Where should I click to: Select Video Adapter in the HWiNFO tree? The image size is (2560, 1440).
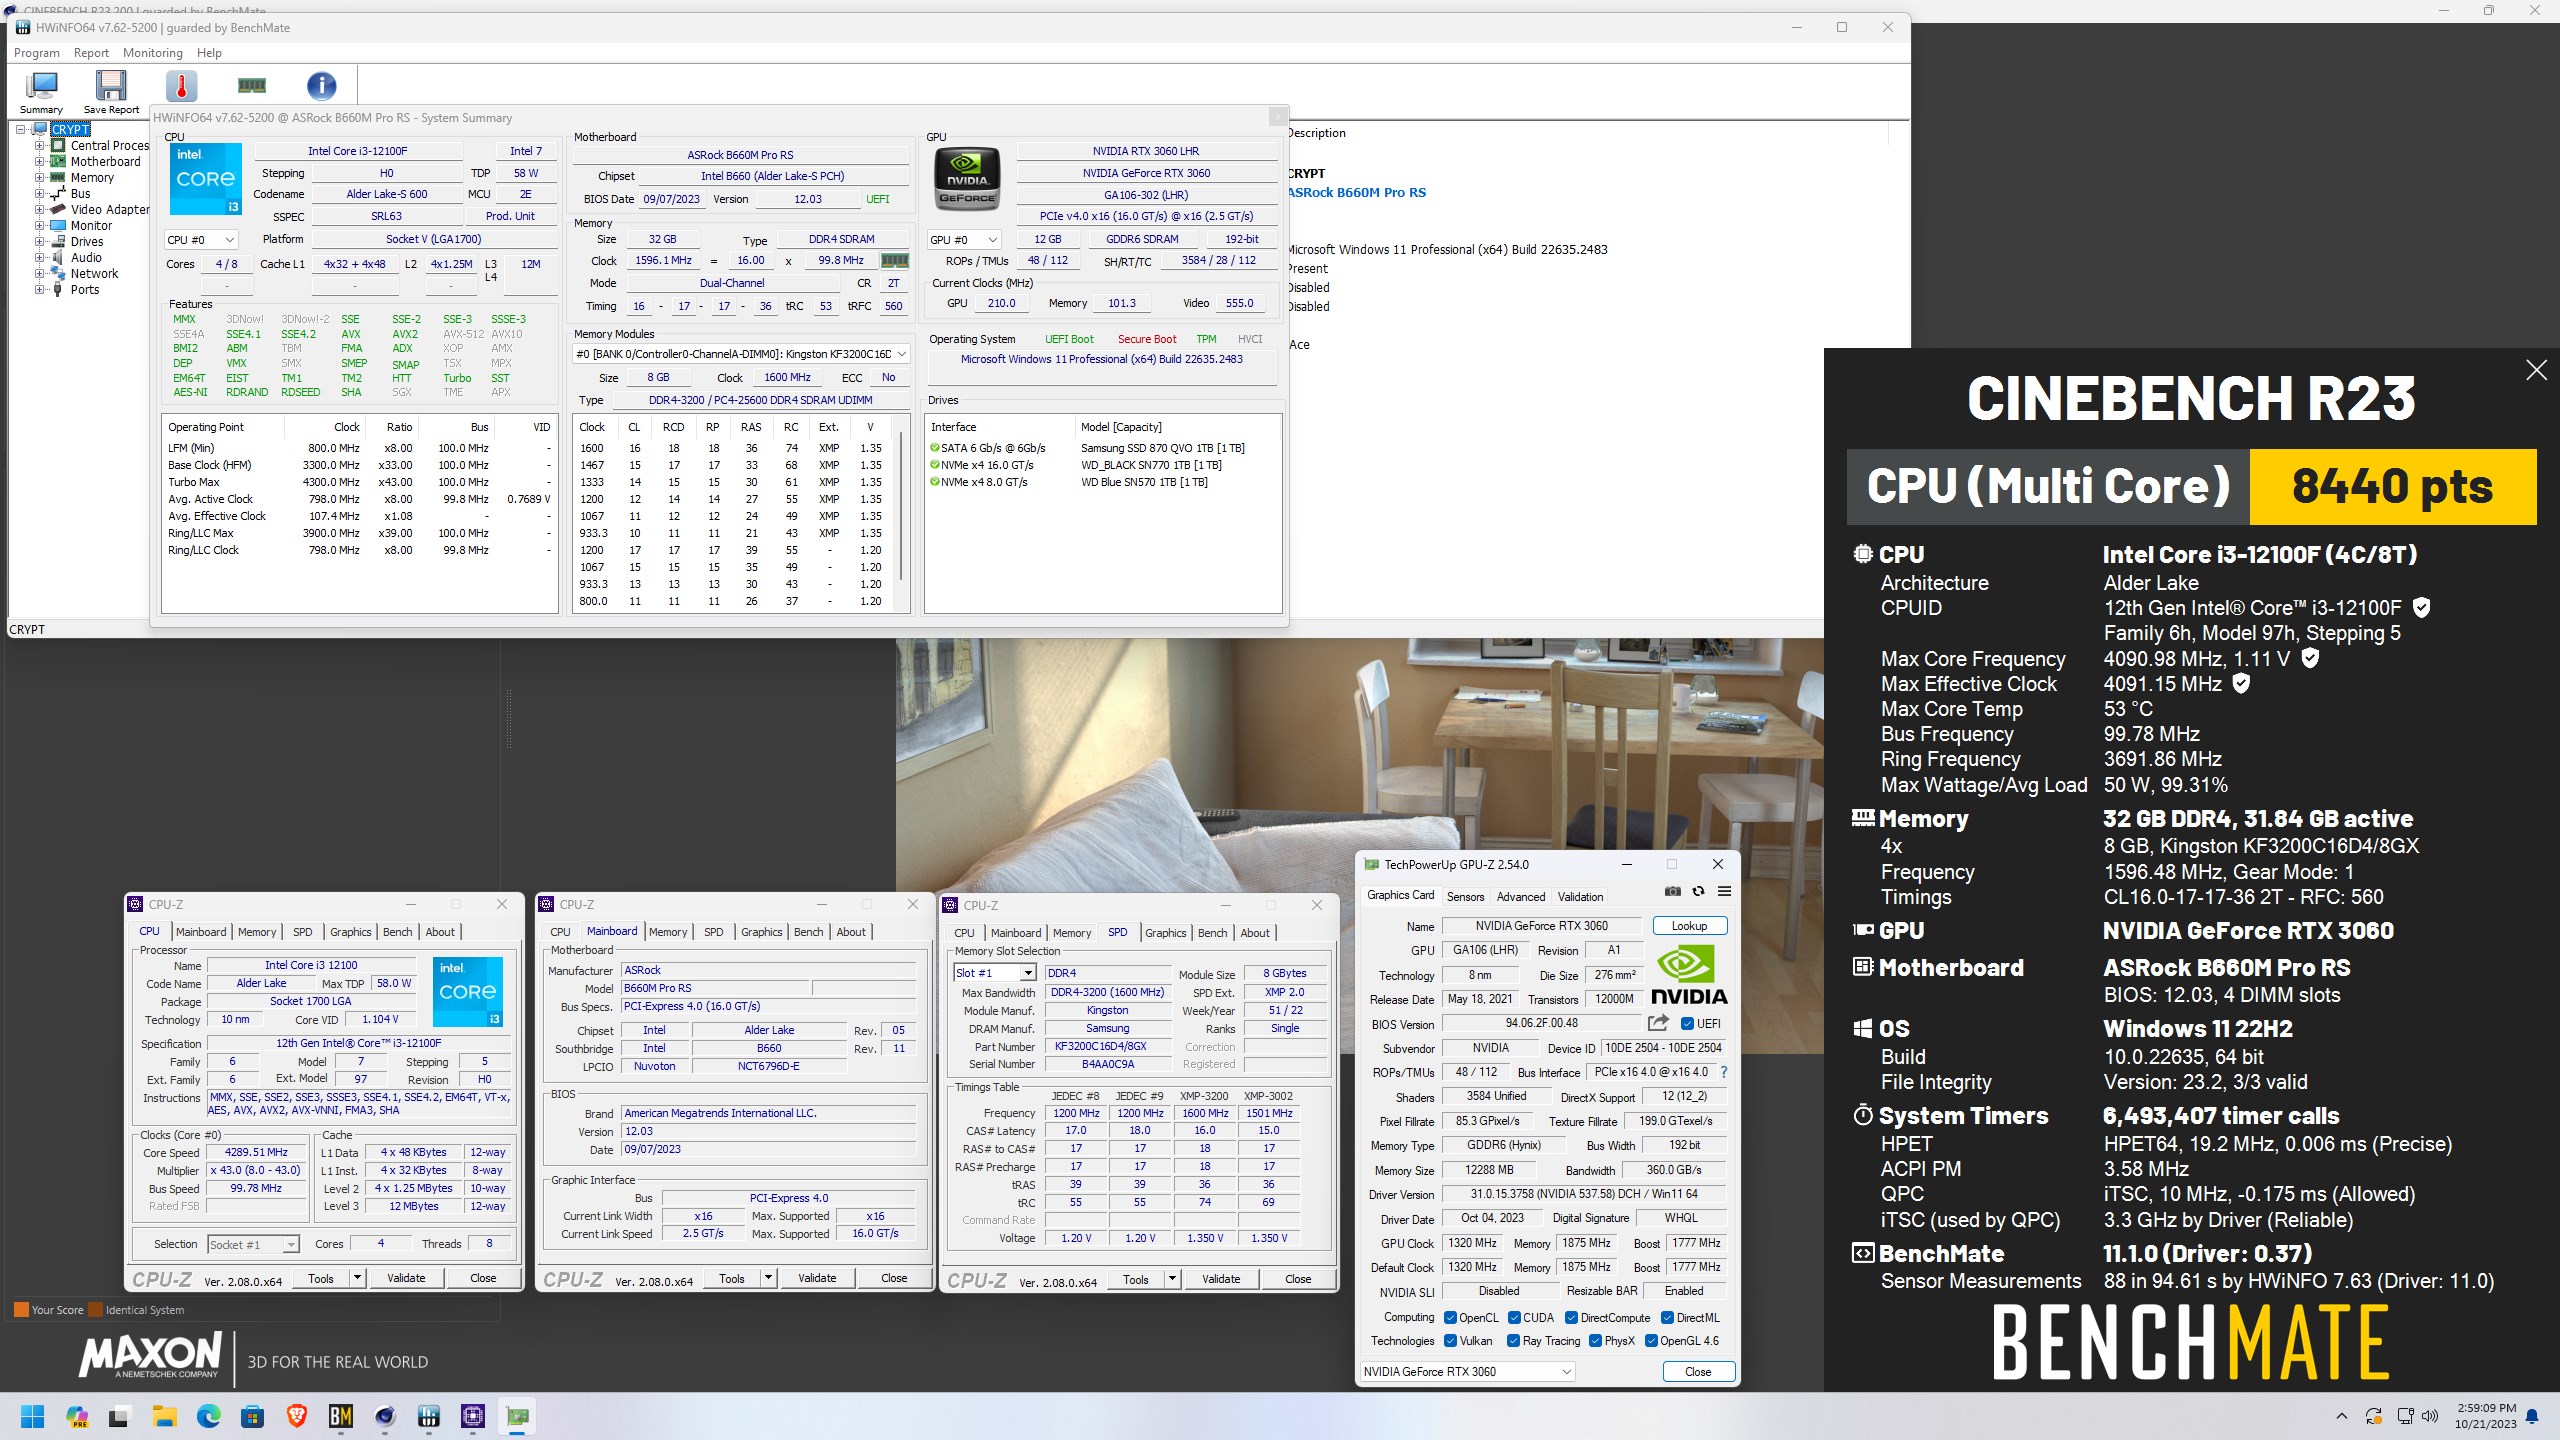coord(109,210)
